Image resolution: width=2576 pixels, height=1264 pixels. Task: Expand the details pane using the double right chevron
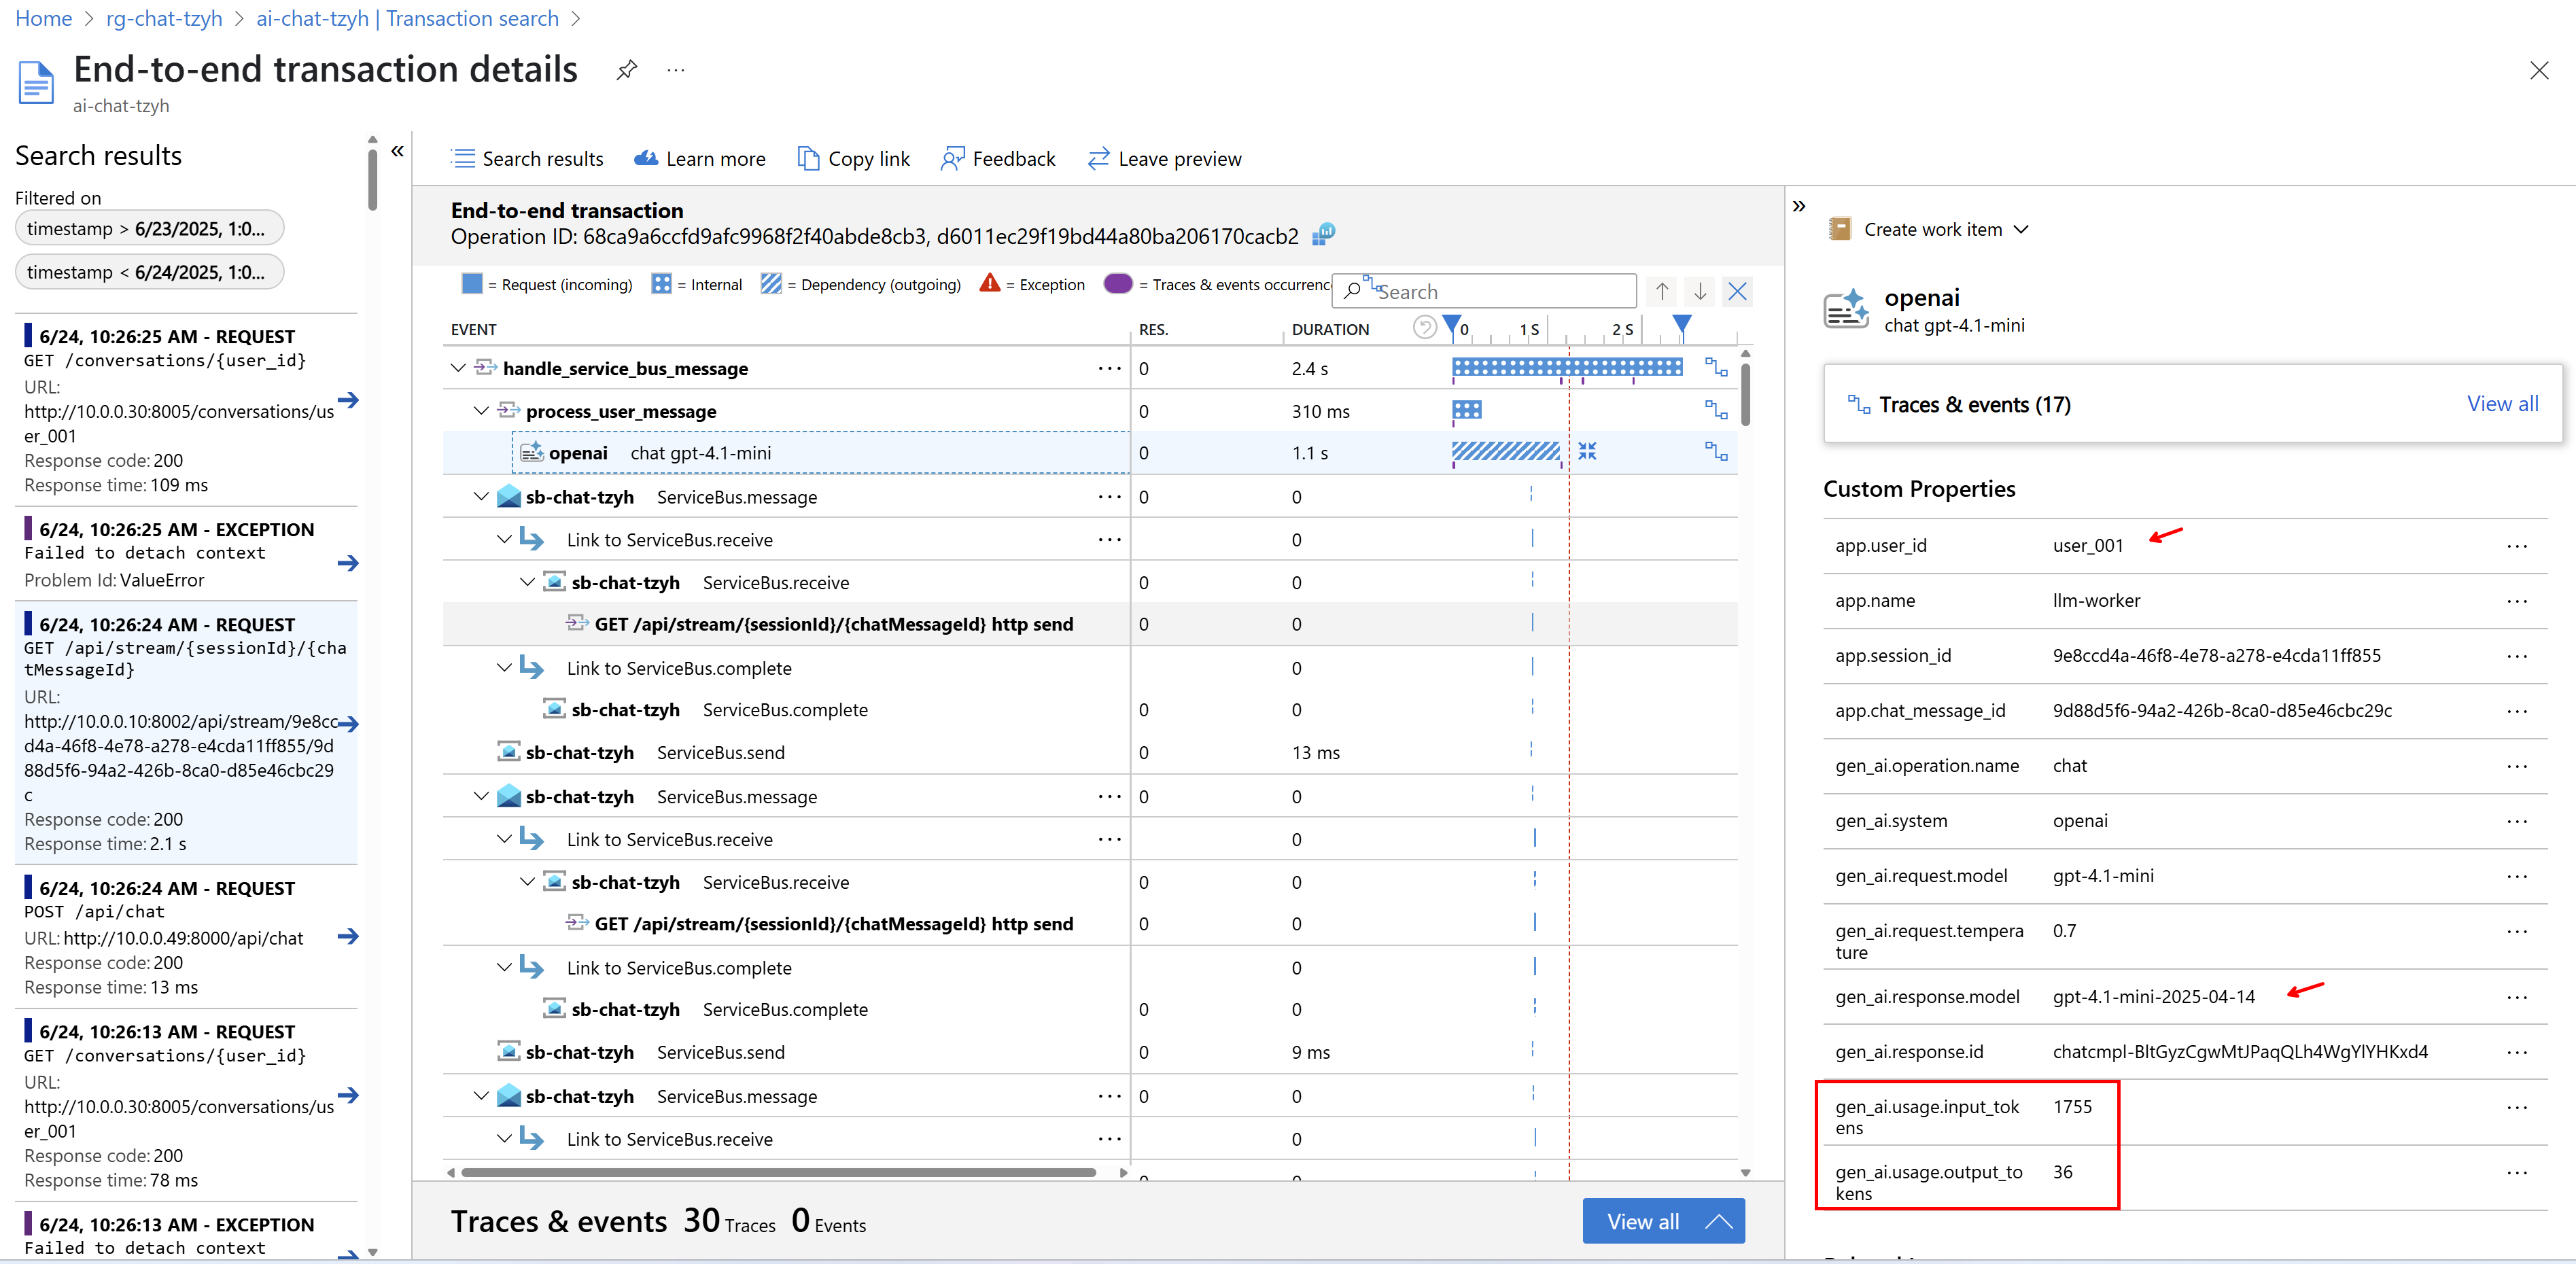[1799, 206]
